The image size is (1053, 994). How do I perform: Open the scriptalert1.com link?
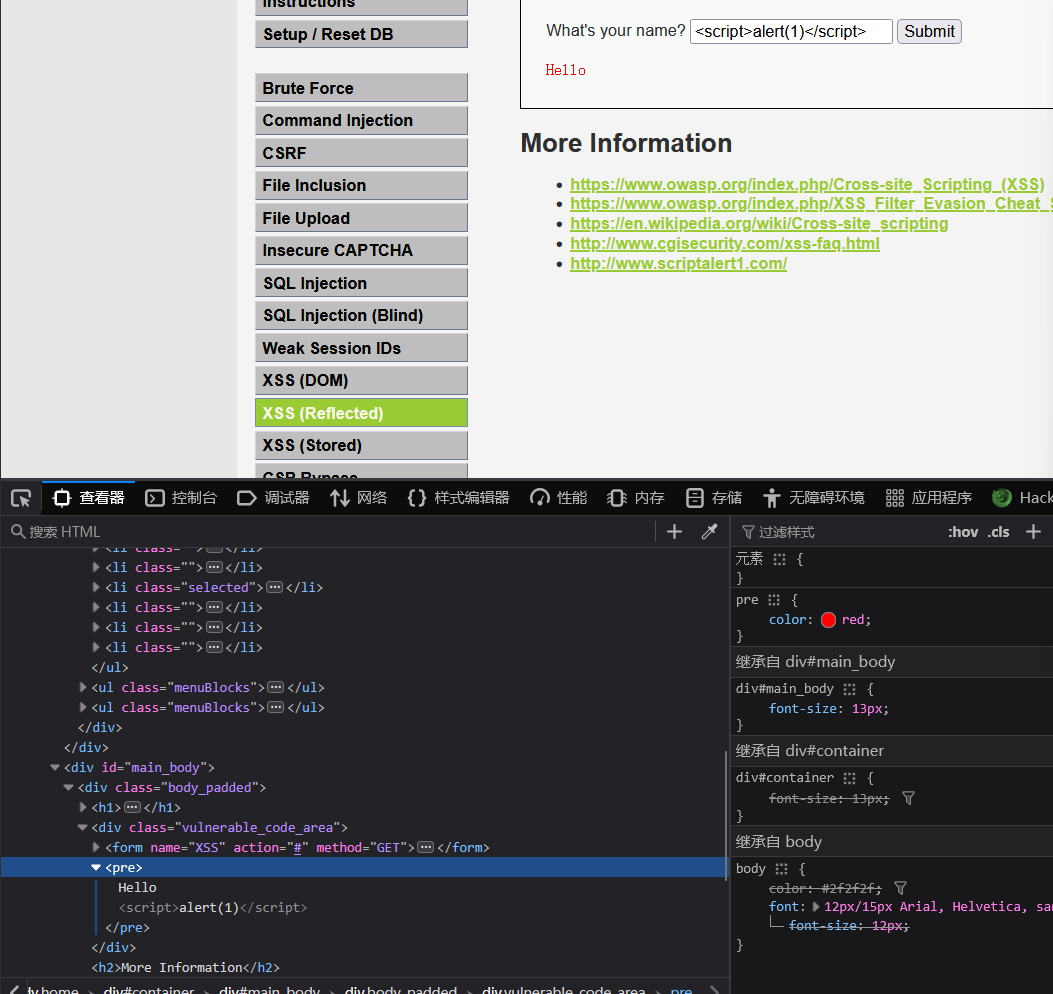(678, 263)
